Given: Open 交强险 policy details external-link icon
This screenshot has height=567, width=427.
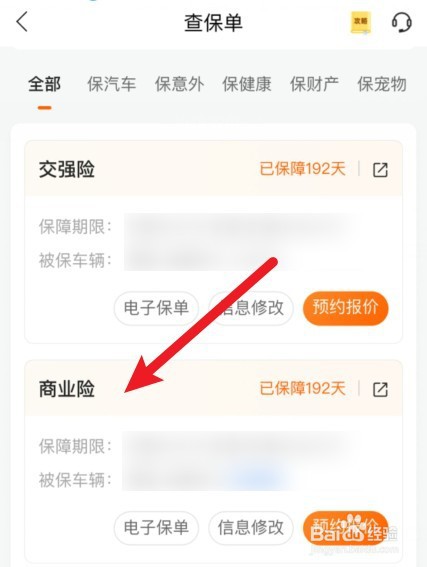Looking at the screenshot, I should (380, 170).
